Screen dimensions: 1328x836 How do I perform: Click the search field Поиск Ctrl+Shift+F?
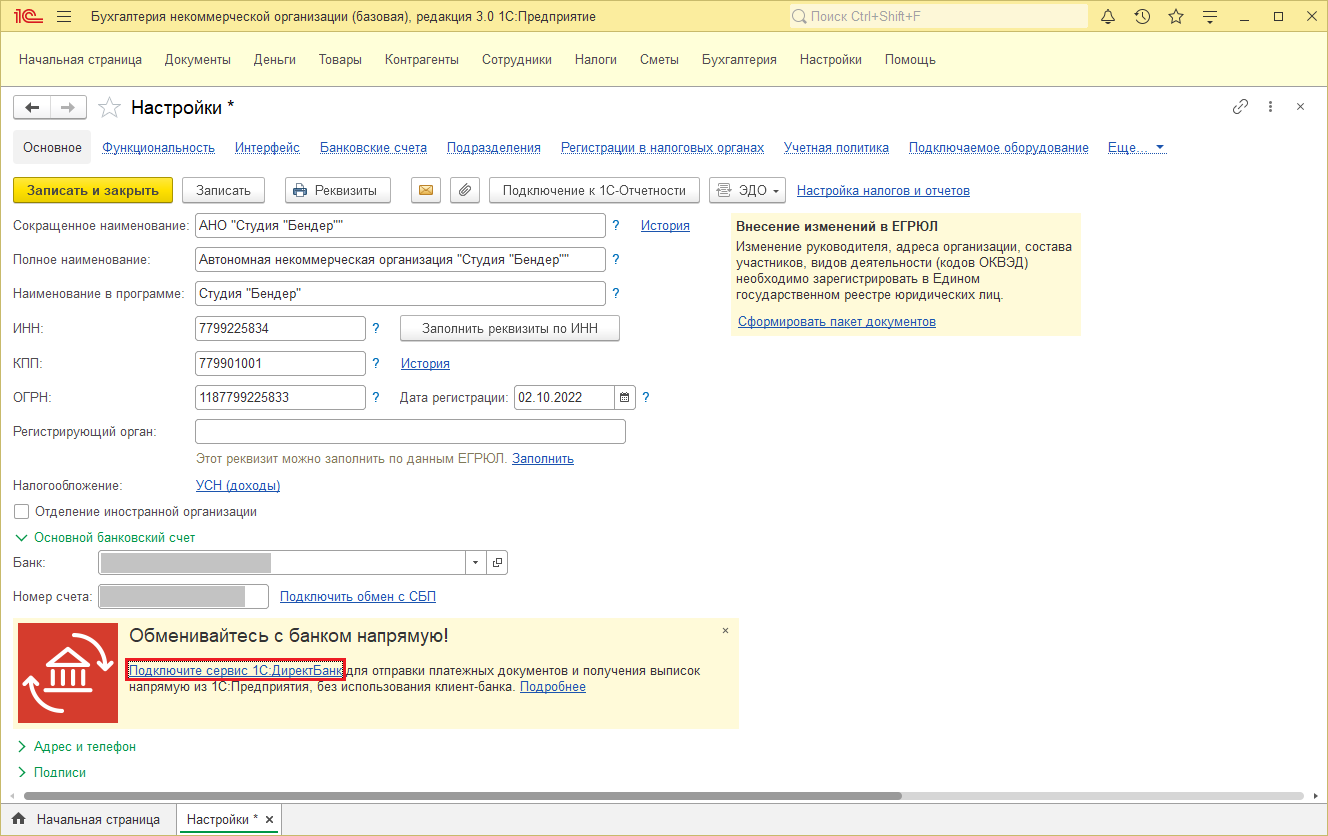[938, 17]
